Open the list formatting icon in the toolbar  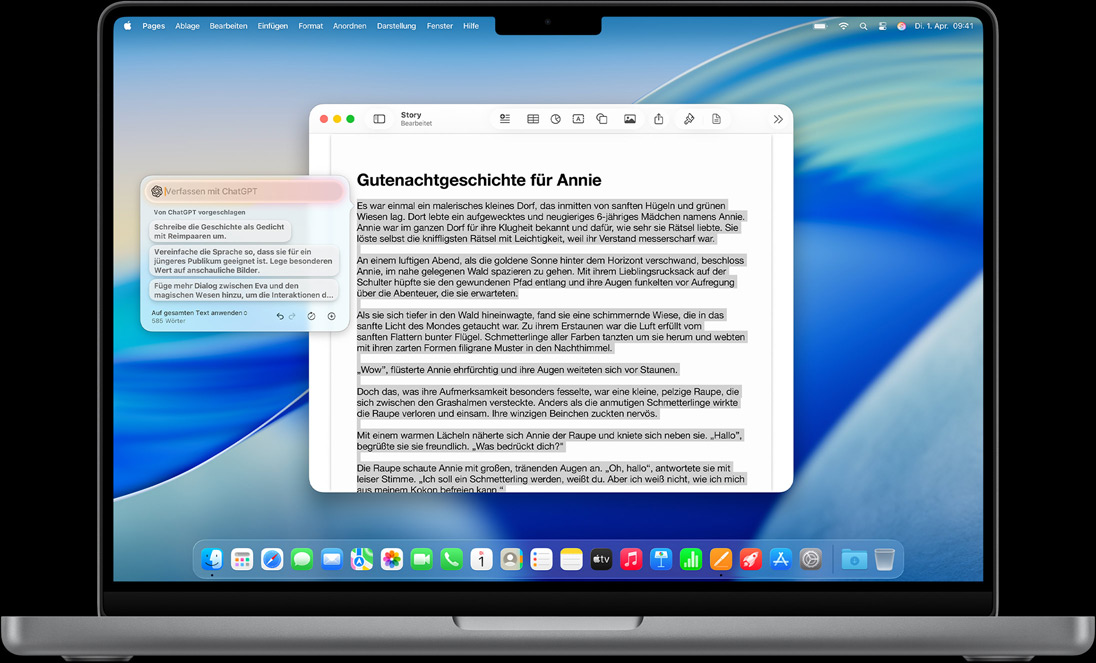click(x=505, y=118)
